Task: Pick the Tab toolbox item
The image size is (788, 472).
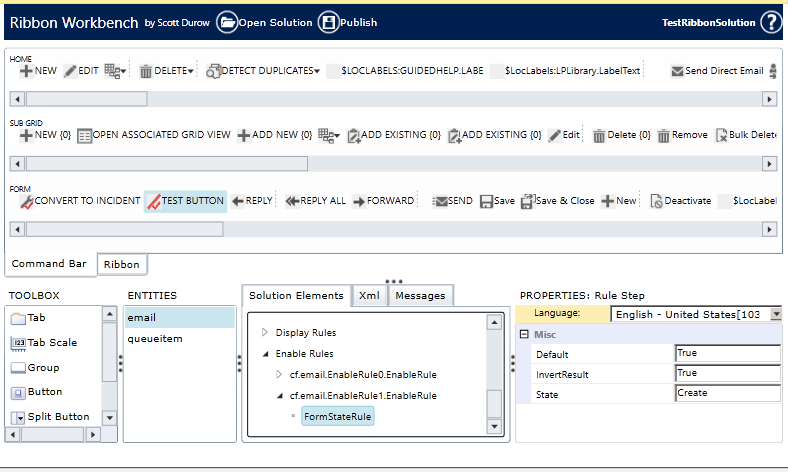Action: pyautogui.click(x=29, y=318)
